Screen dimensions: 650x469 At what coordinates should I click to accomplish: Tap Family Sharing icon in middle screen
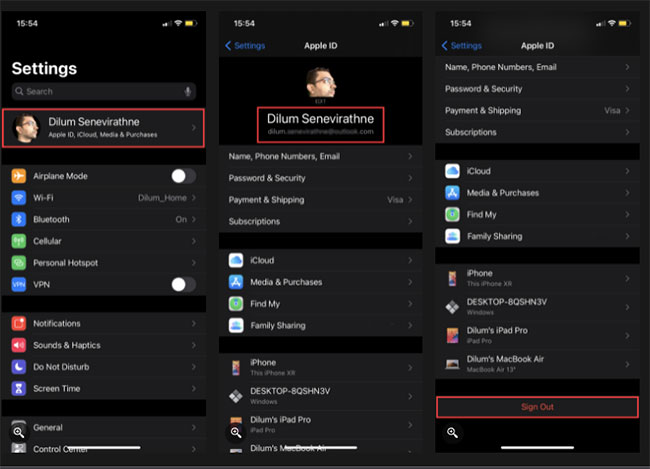[236, 326]
